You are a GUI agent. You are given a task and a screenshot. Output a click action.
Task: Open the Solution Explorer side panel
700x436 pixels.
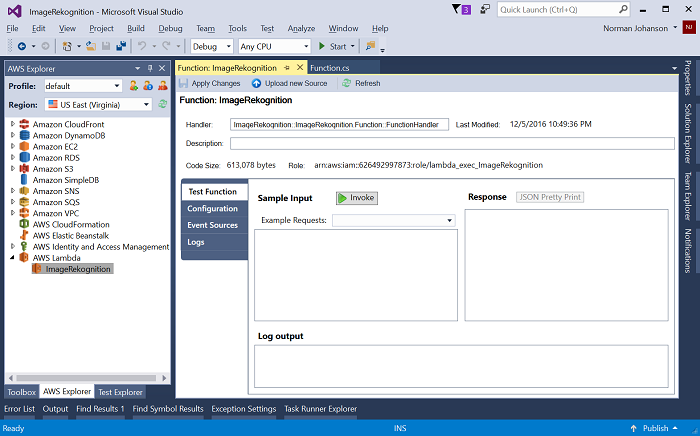[x=688, y=133]
